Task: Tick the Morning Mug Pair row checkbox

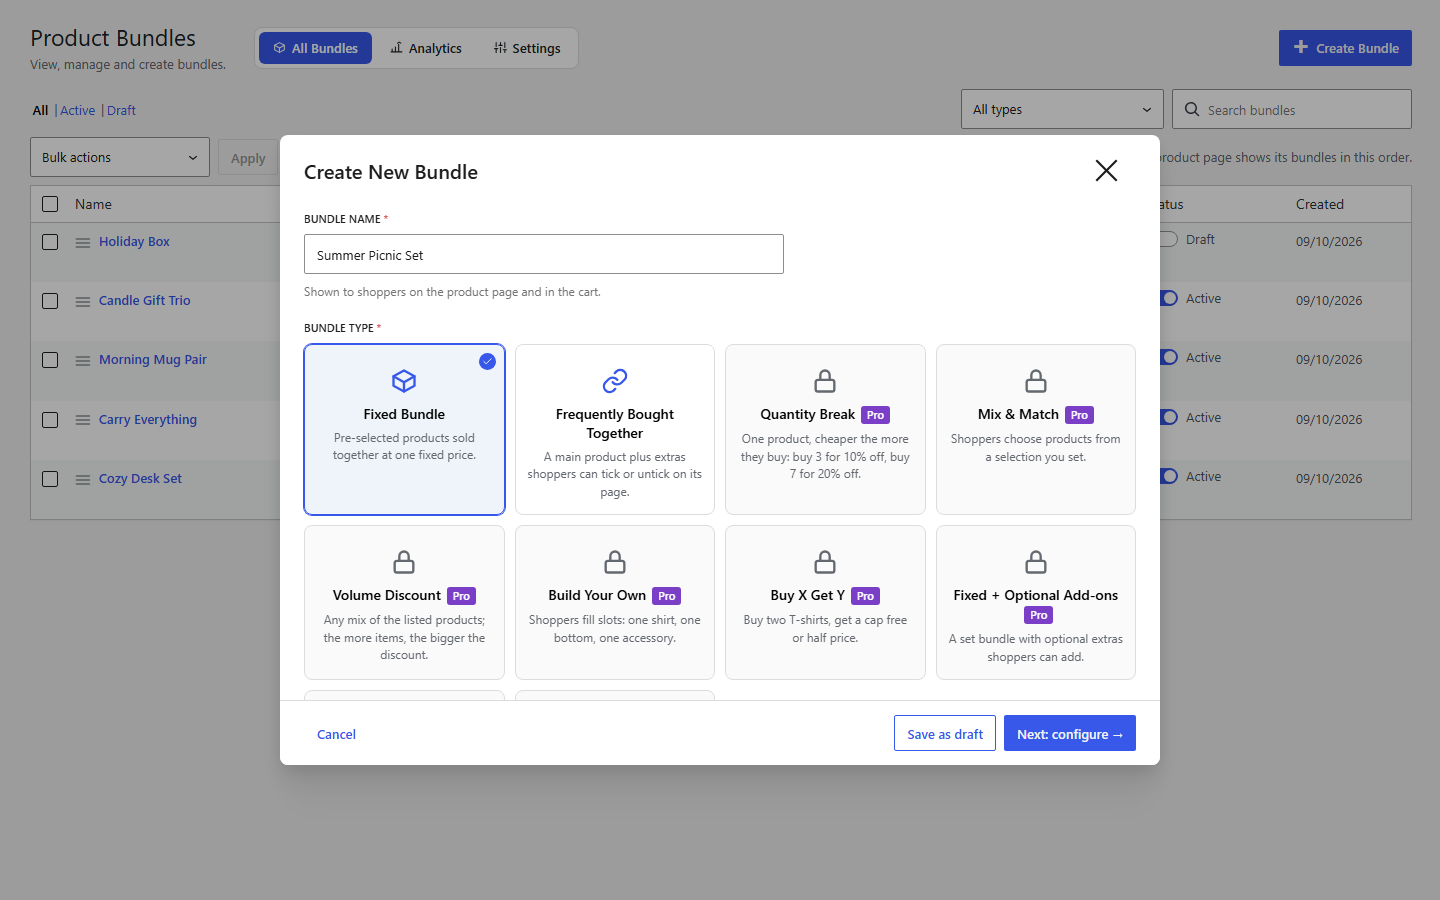Action: tap(50, 360)
